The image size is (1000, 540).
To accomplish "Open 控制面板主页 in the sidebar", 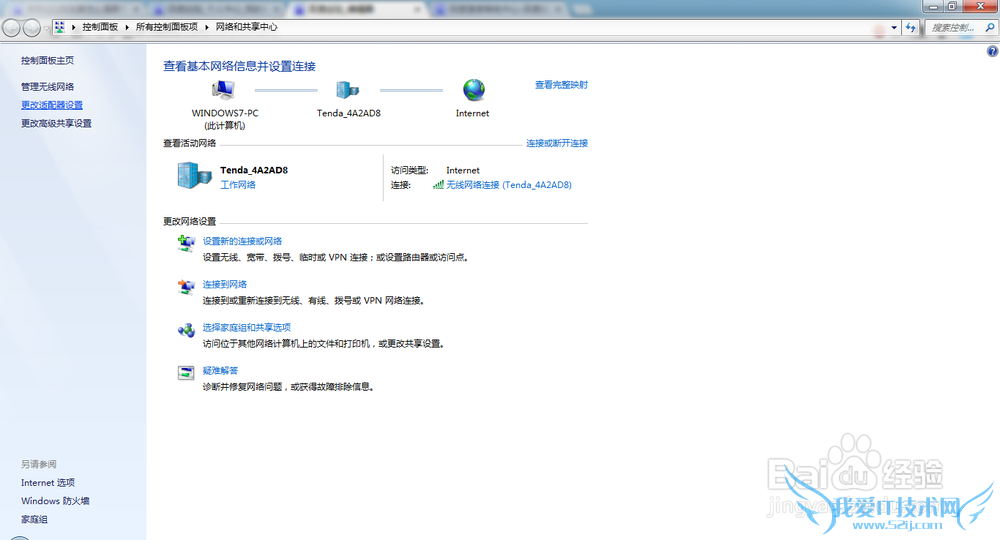I will coord(47,61).
